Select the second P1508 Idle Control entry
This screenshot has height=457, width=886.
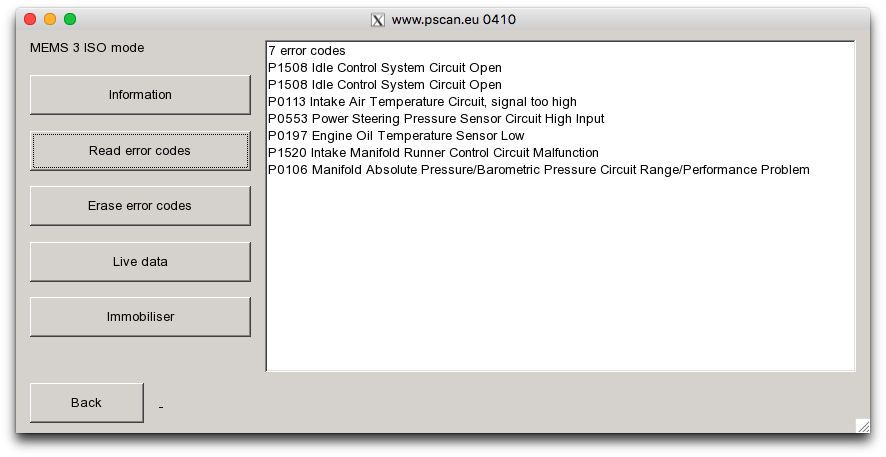pyautogui.click(x=385, y=85)
